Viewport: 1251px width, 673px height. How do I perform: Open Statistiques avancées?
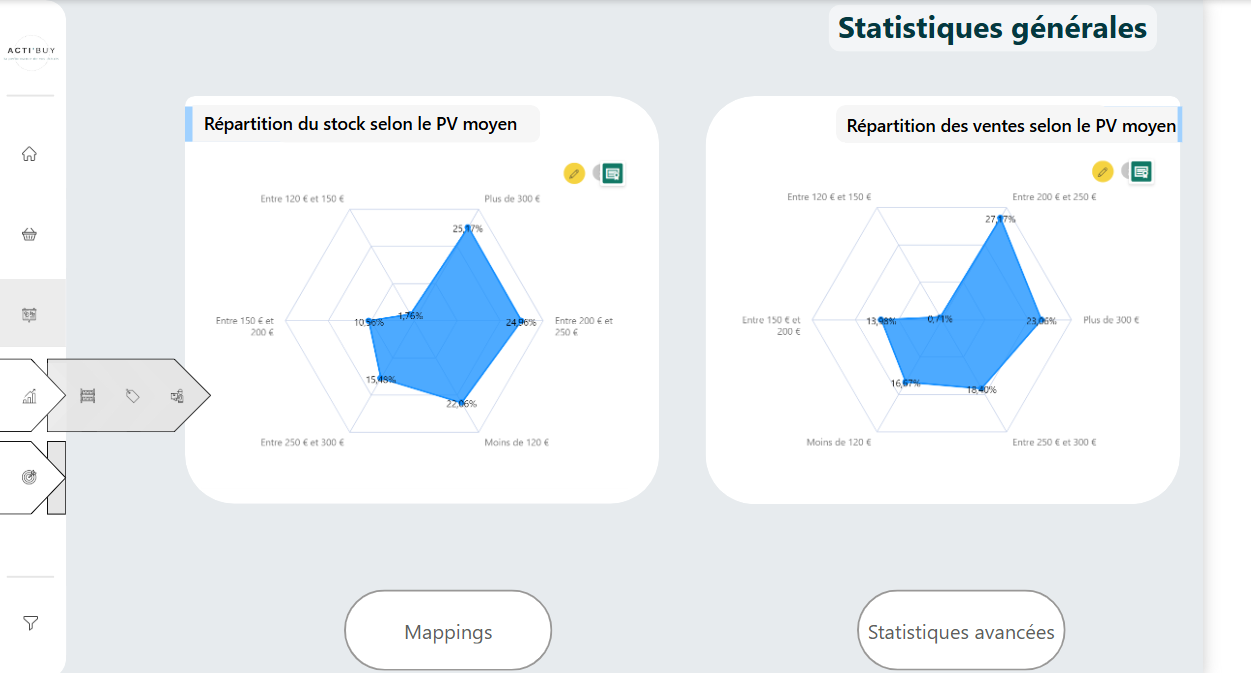click(x=961, y=631)
